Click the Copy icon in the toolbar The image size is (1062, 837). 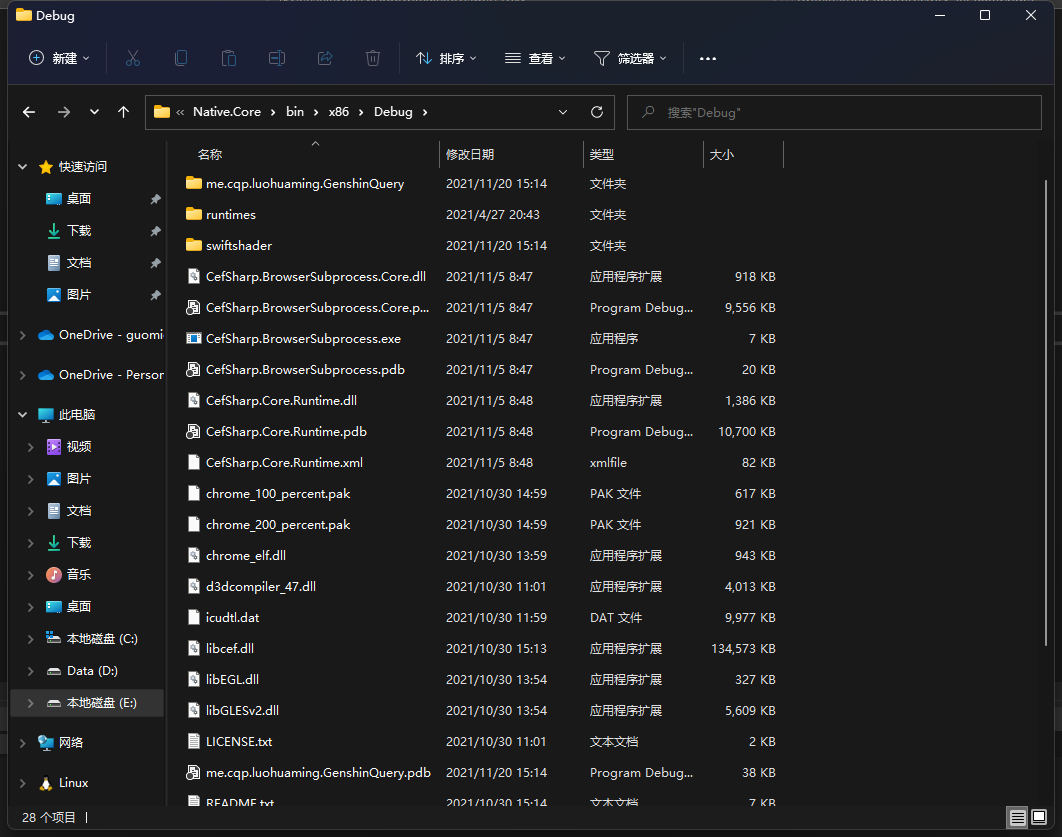[x=181, y=58]
